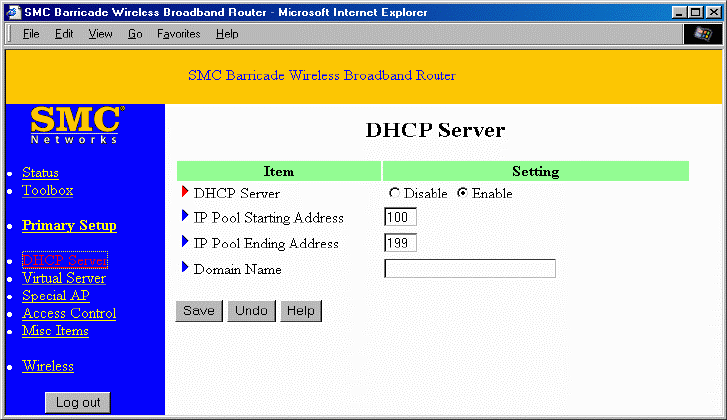The height and width of the screenshot is (420, 727).
Task: Go to Primary Setup
Action: click(x=69, y=226)
